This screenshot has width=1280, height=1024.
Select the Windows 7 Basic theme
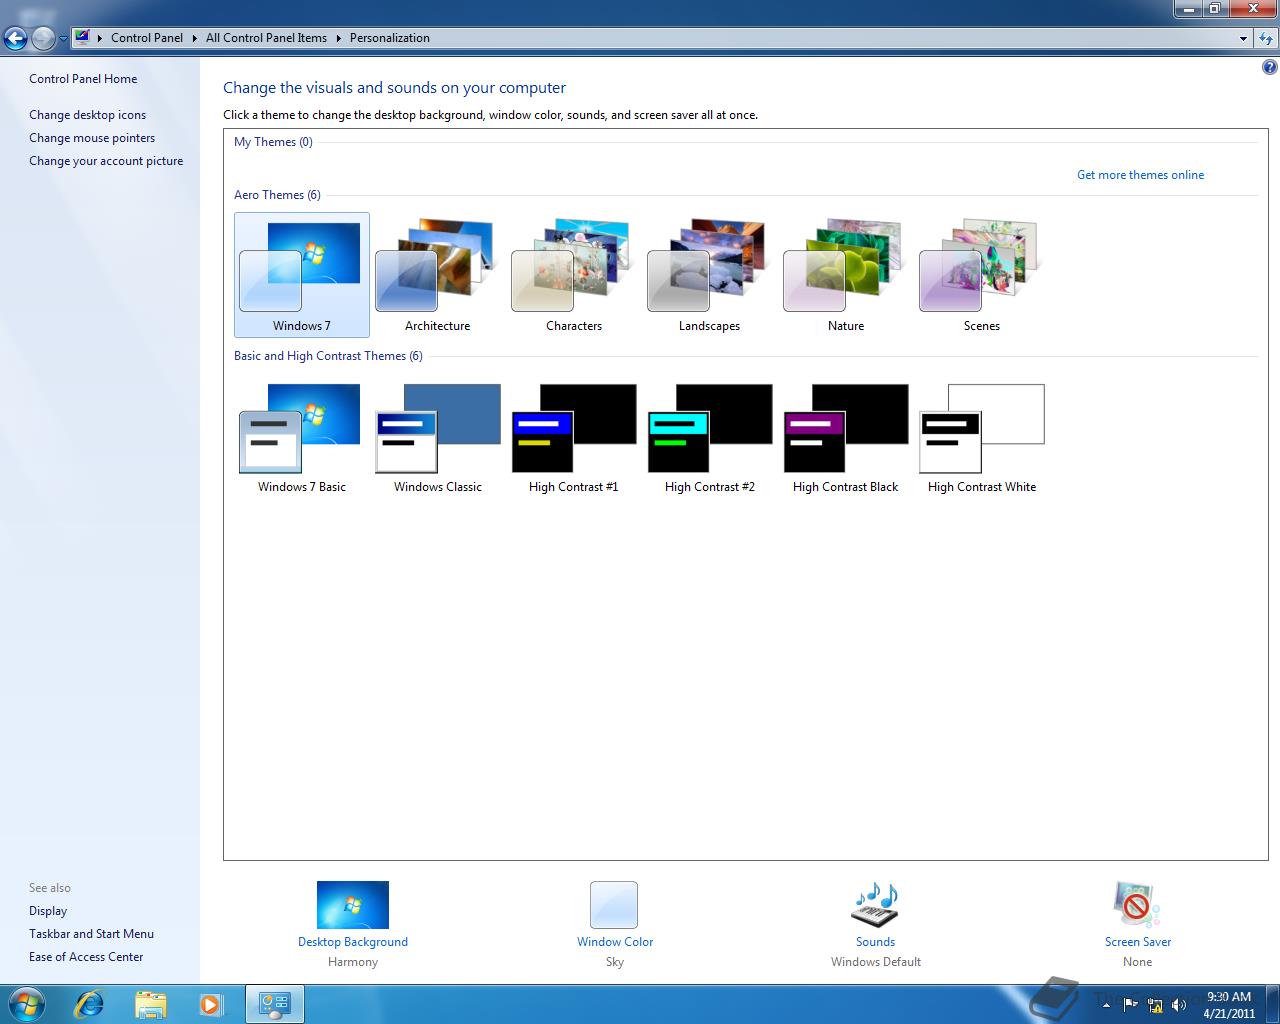tap(301, 438)
